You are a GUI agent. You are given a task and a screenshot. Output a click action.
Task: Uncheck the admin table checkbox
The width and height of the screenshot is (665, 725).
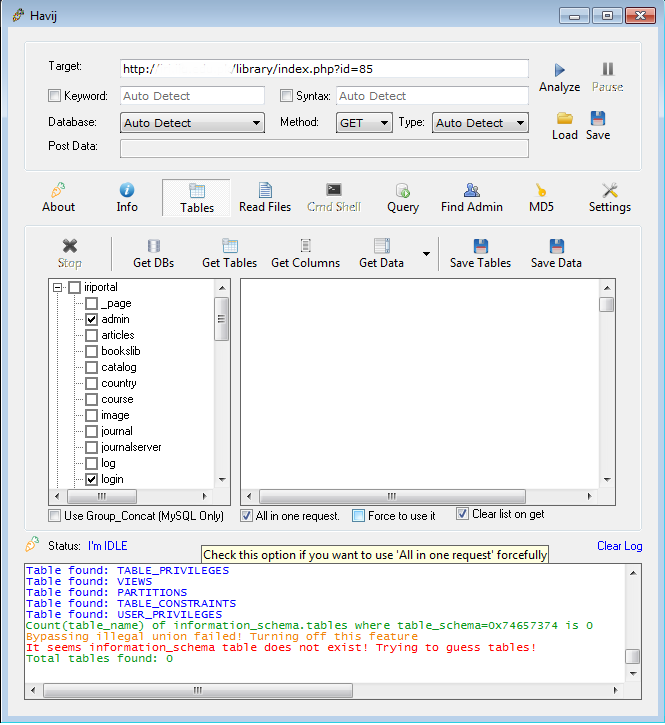coord(92,319)
